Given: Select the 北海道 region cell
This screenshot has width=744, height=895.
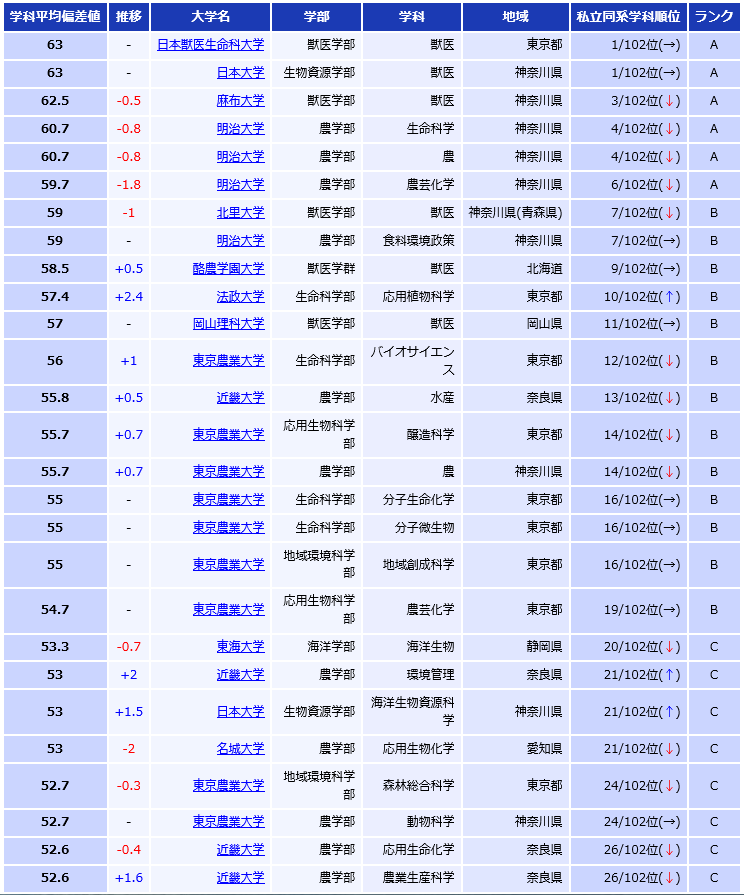Looking at the screenshot, I should tap(516, 268).
